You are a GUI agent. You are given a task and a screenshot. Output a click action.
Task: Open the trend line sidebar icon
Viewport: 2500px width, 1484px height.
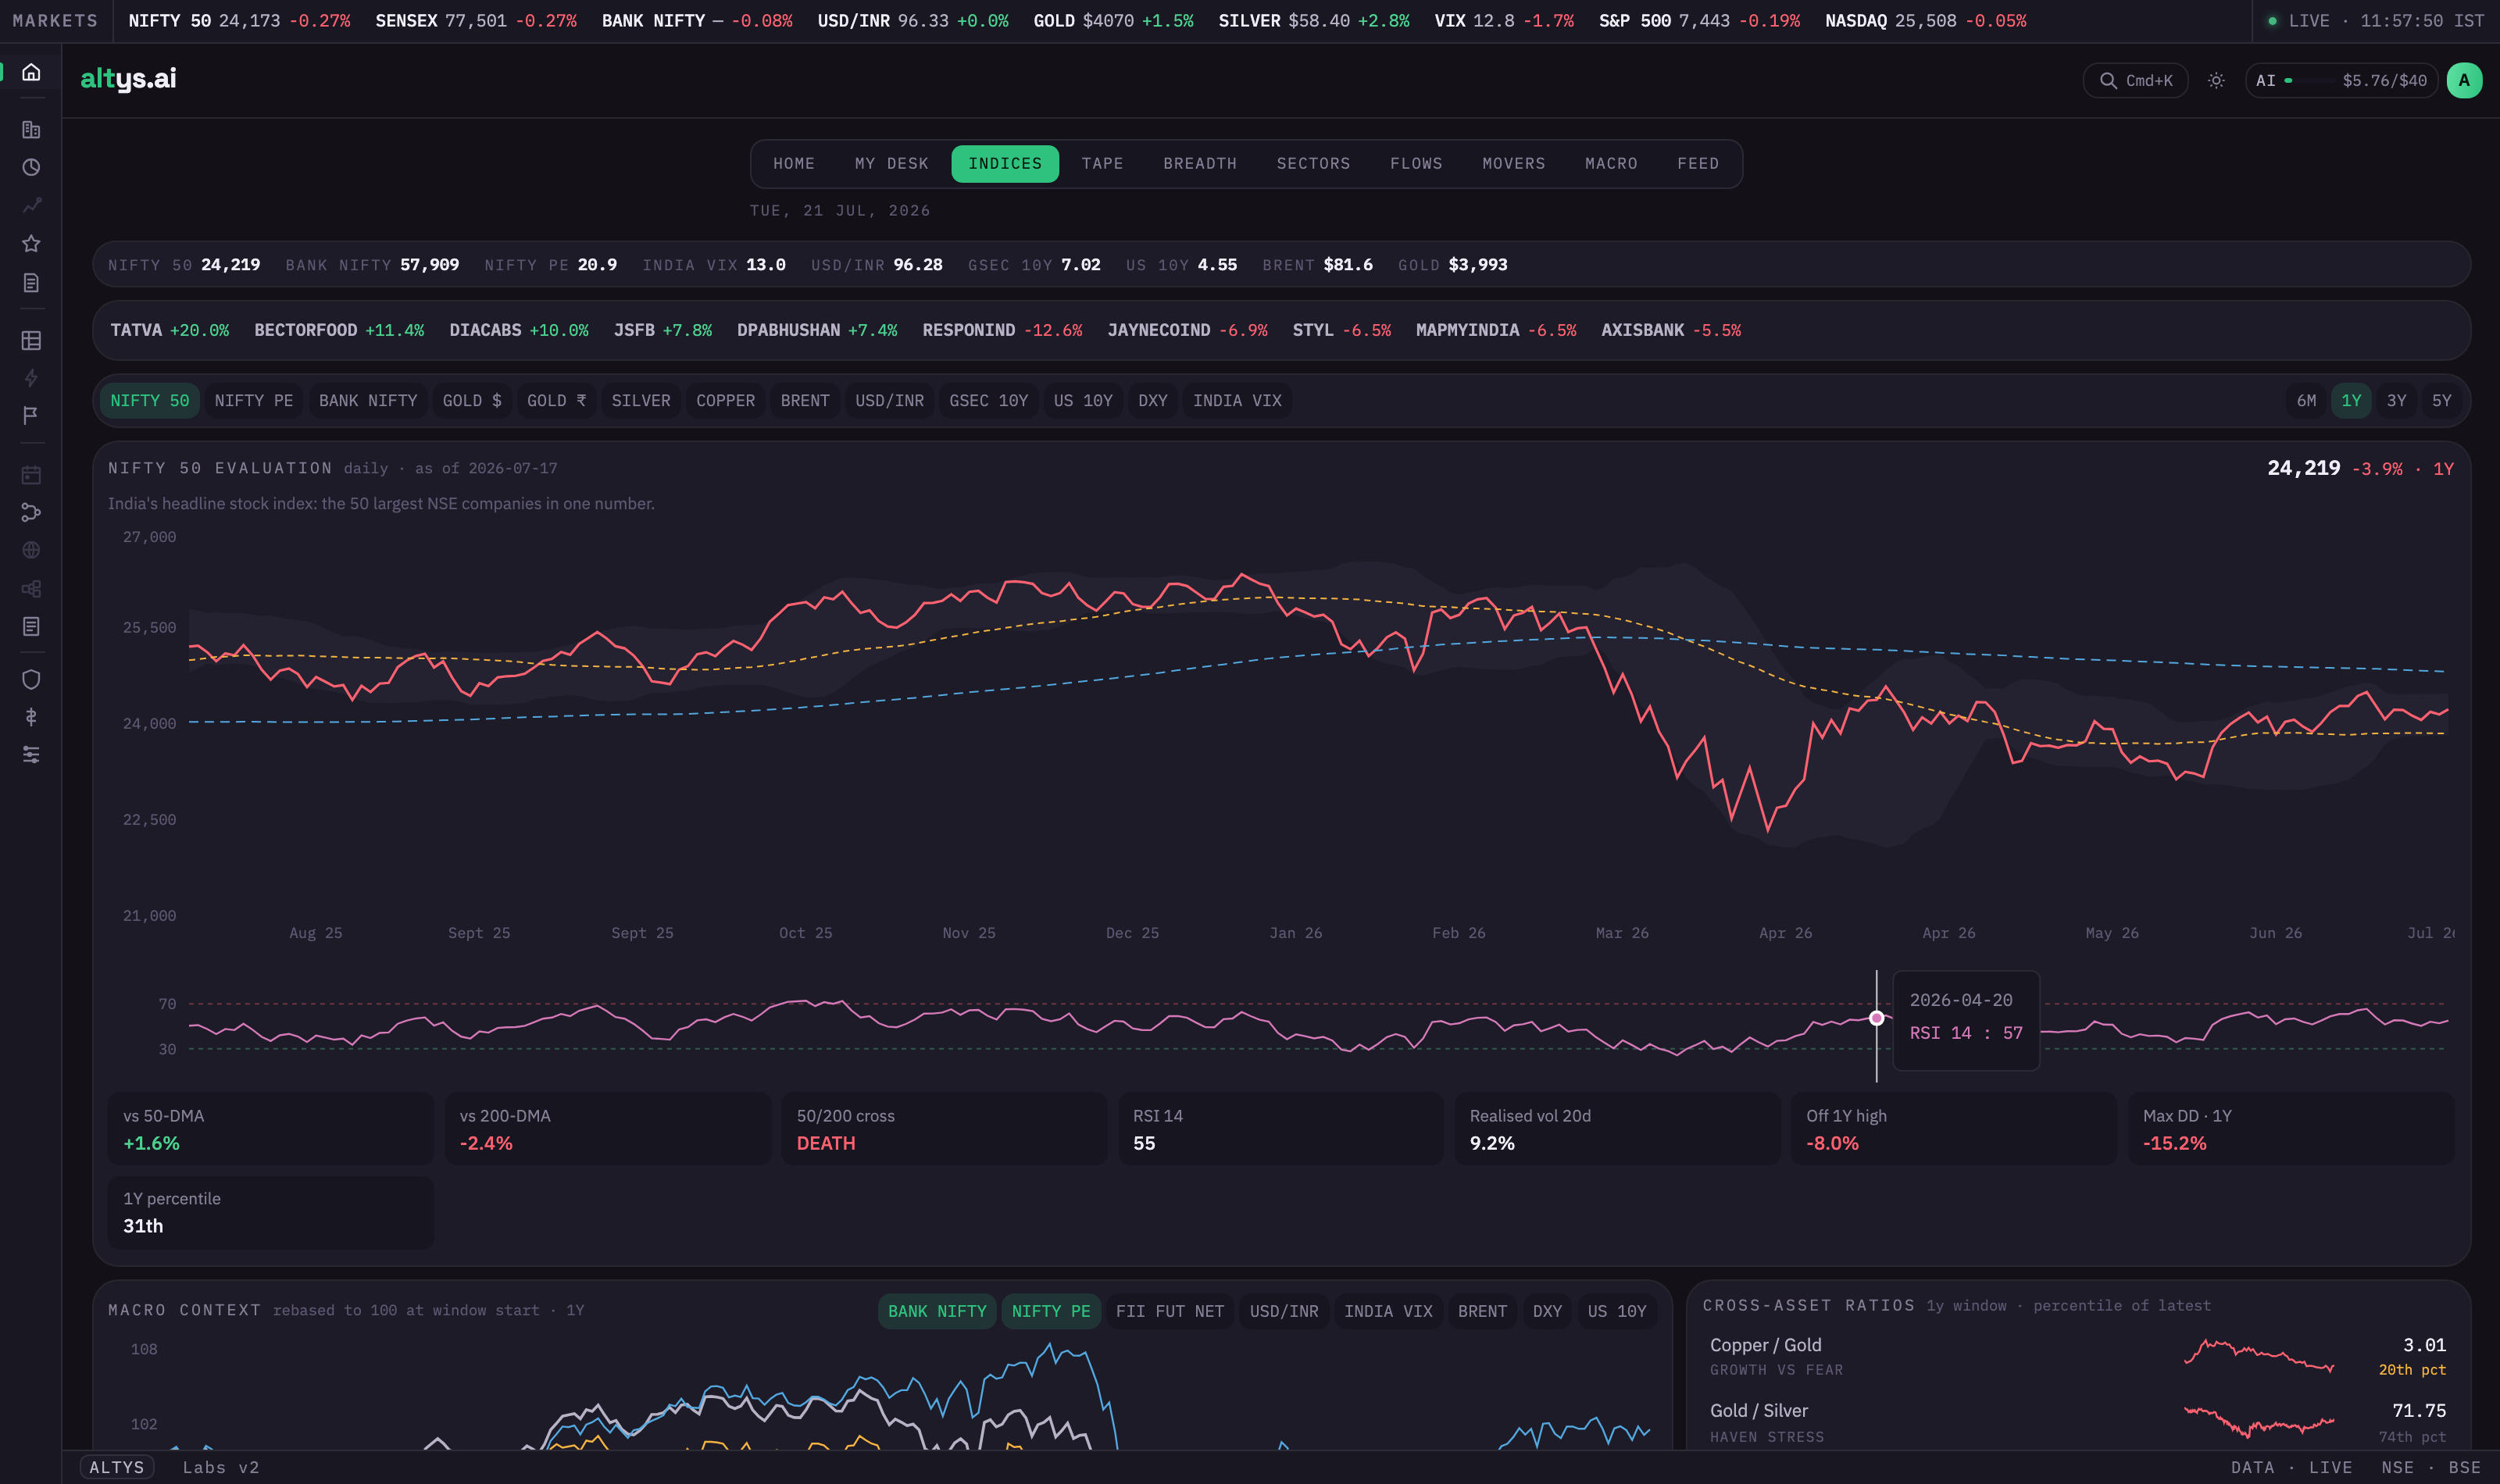click(31, 205)
